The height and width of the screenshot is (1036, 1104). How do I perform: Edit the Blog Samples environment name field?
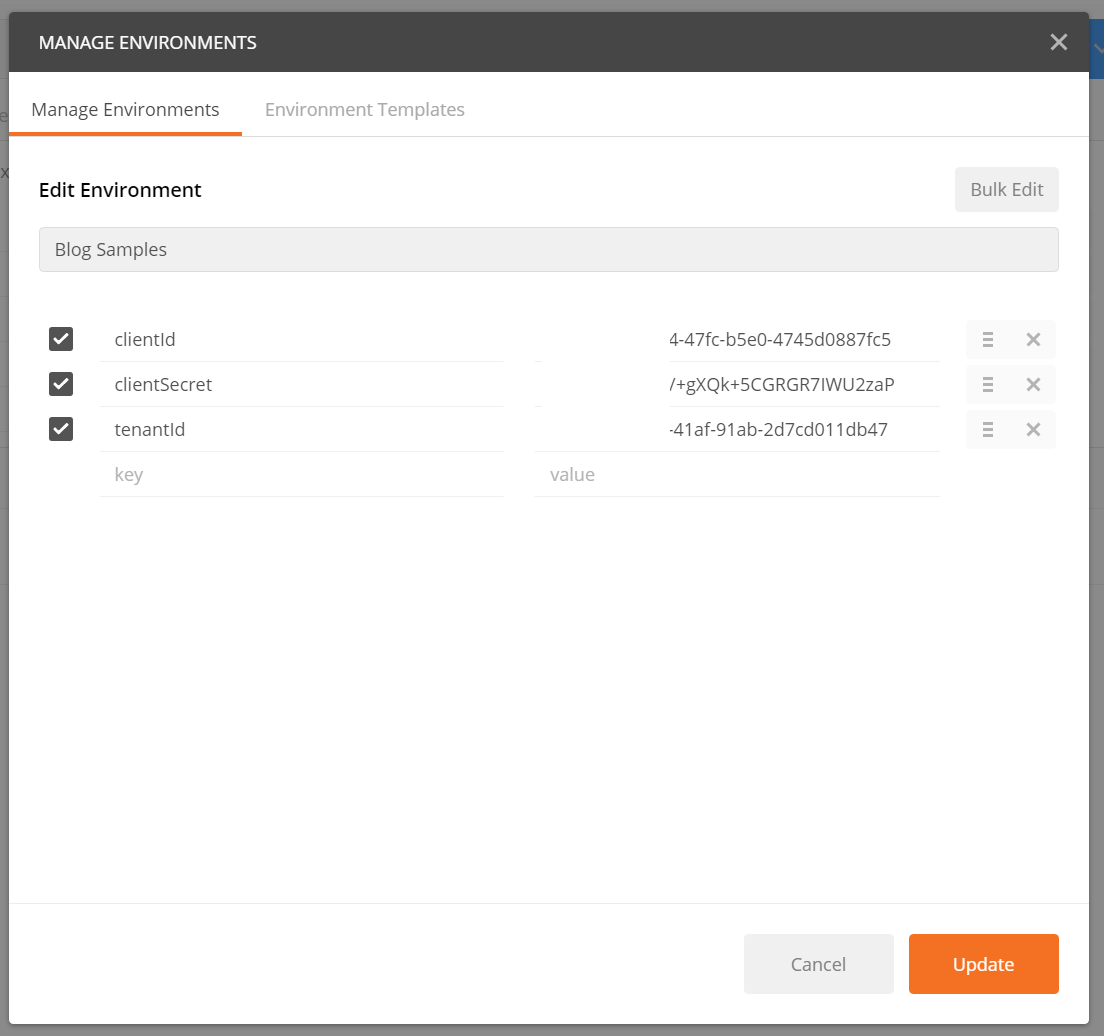click(x=548, y=250)
